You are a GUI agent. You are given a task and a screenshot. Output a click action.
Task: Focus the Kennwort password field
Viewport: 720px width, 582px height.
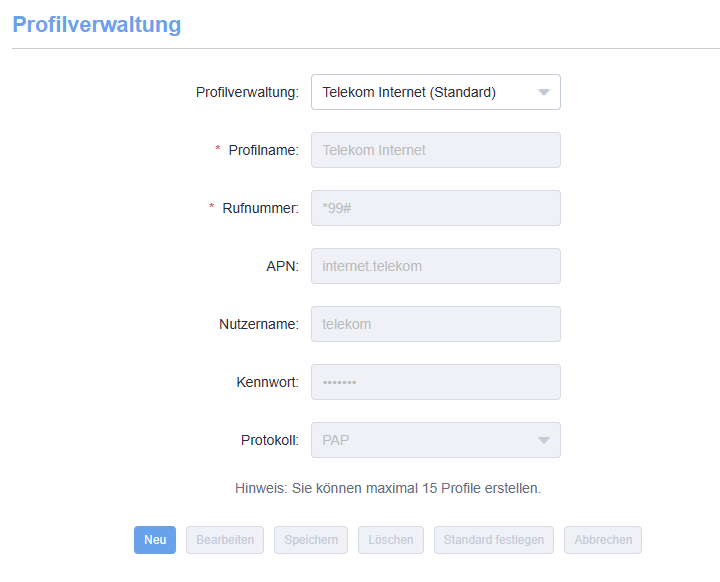(x=435, y=382)
